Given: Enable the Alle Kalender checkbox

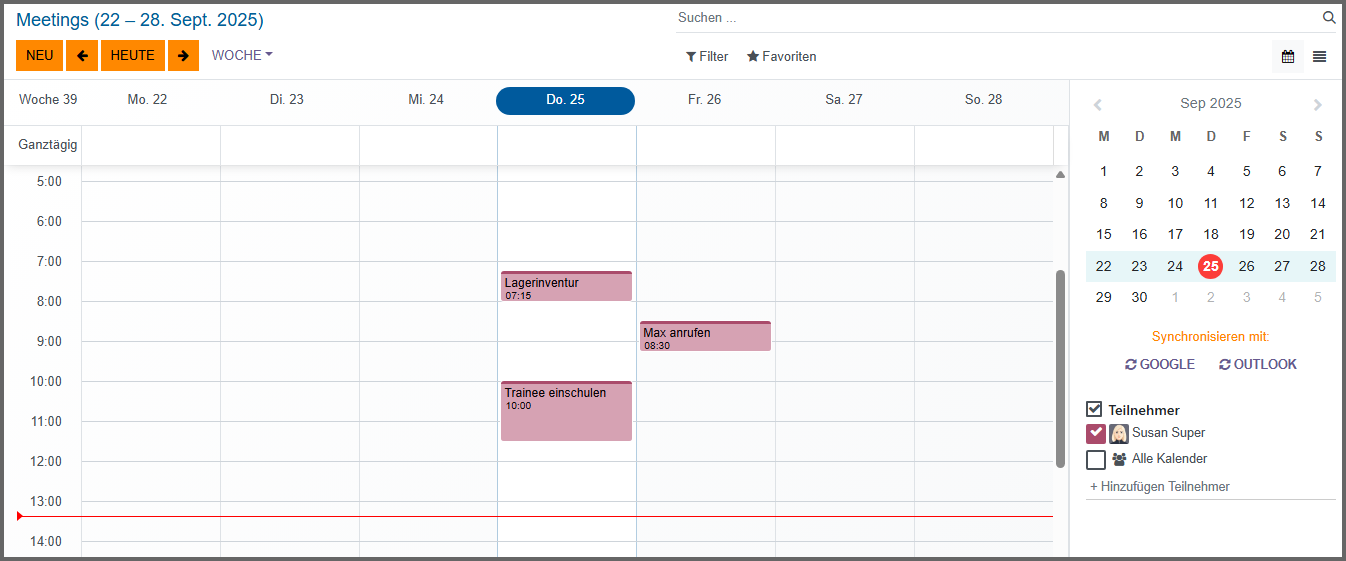Looking at the screenshot, I should pos(1096,459).
